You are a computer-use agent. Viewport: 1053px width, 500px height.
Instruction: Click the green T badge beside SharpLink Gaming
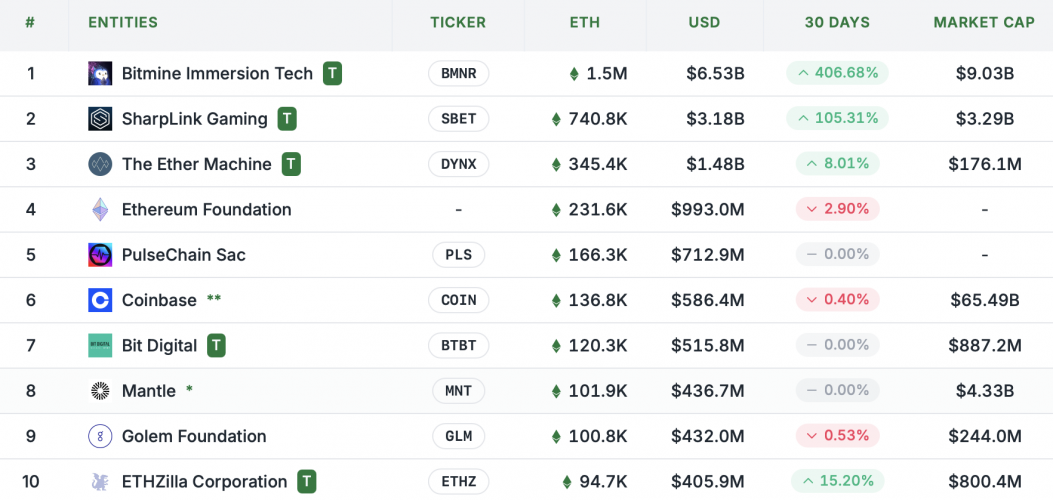(287, 119)
